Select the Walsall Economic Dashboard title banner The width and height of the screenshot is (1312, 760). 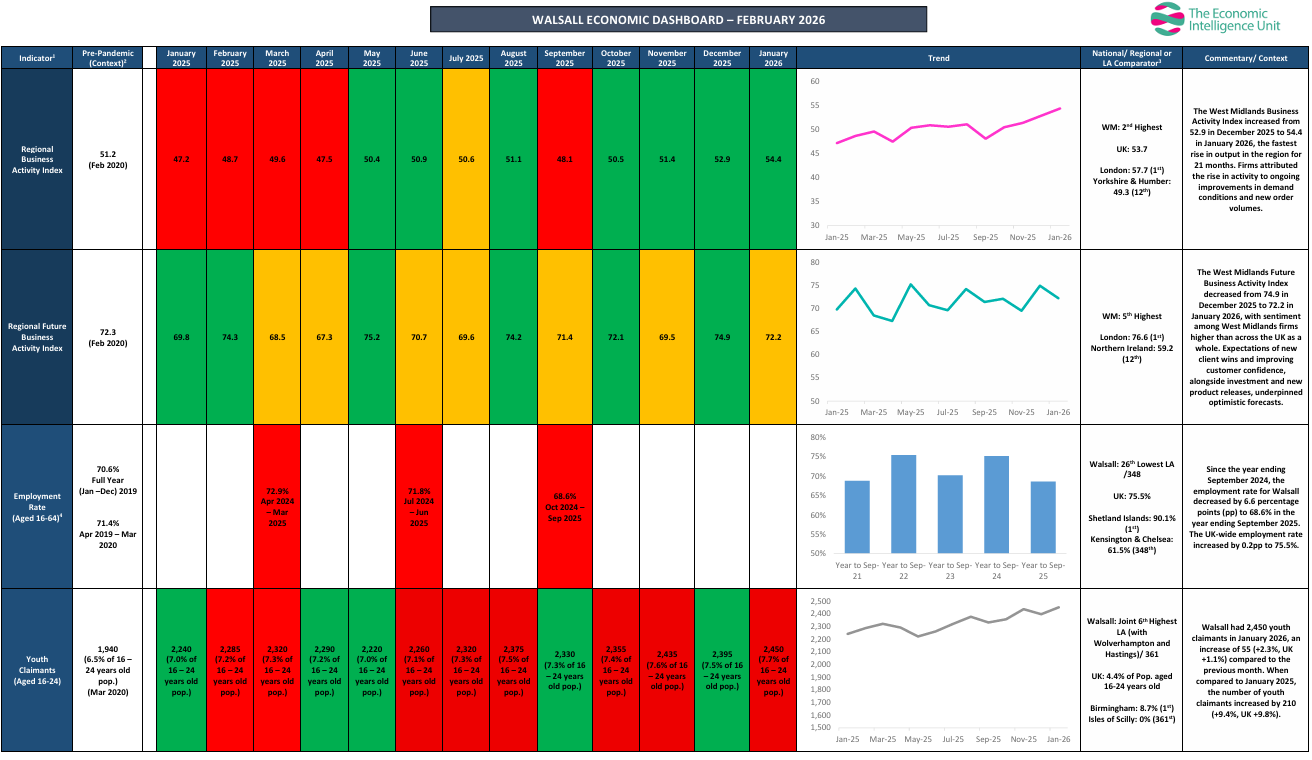tap(678, 19)
